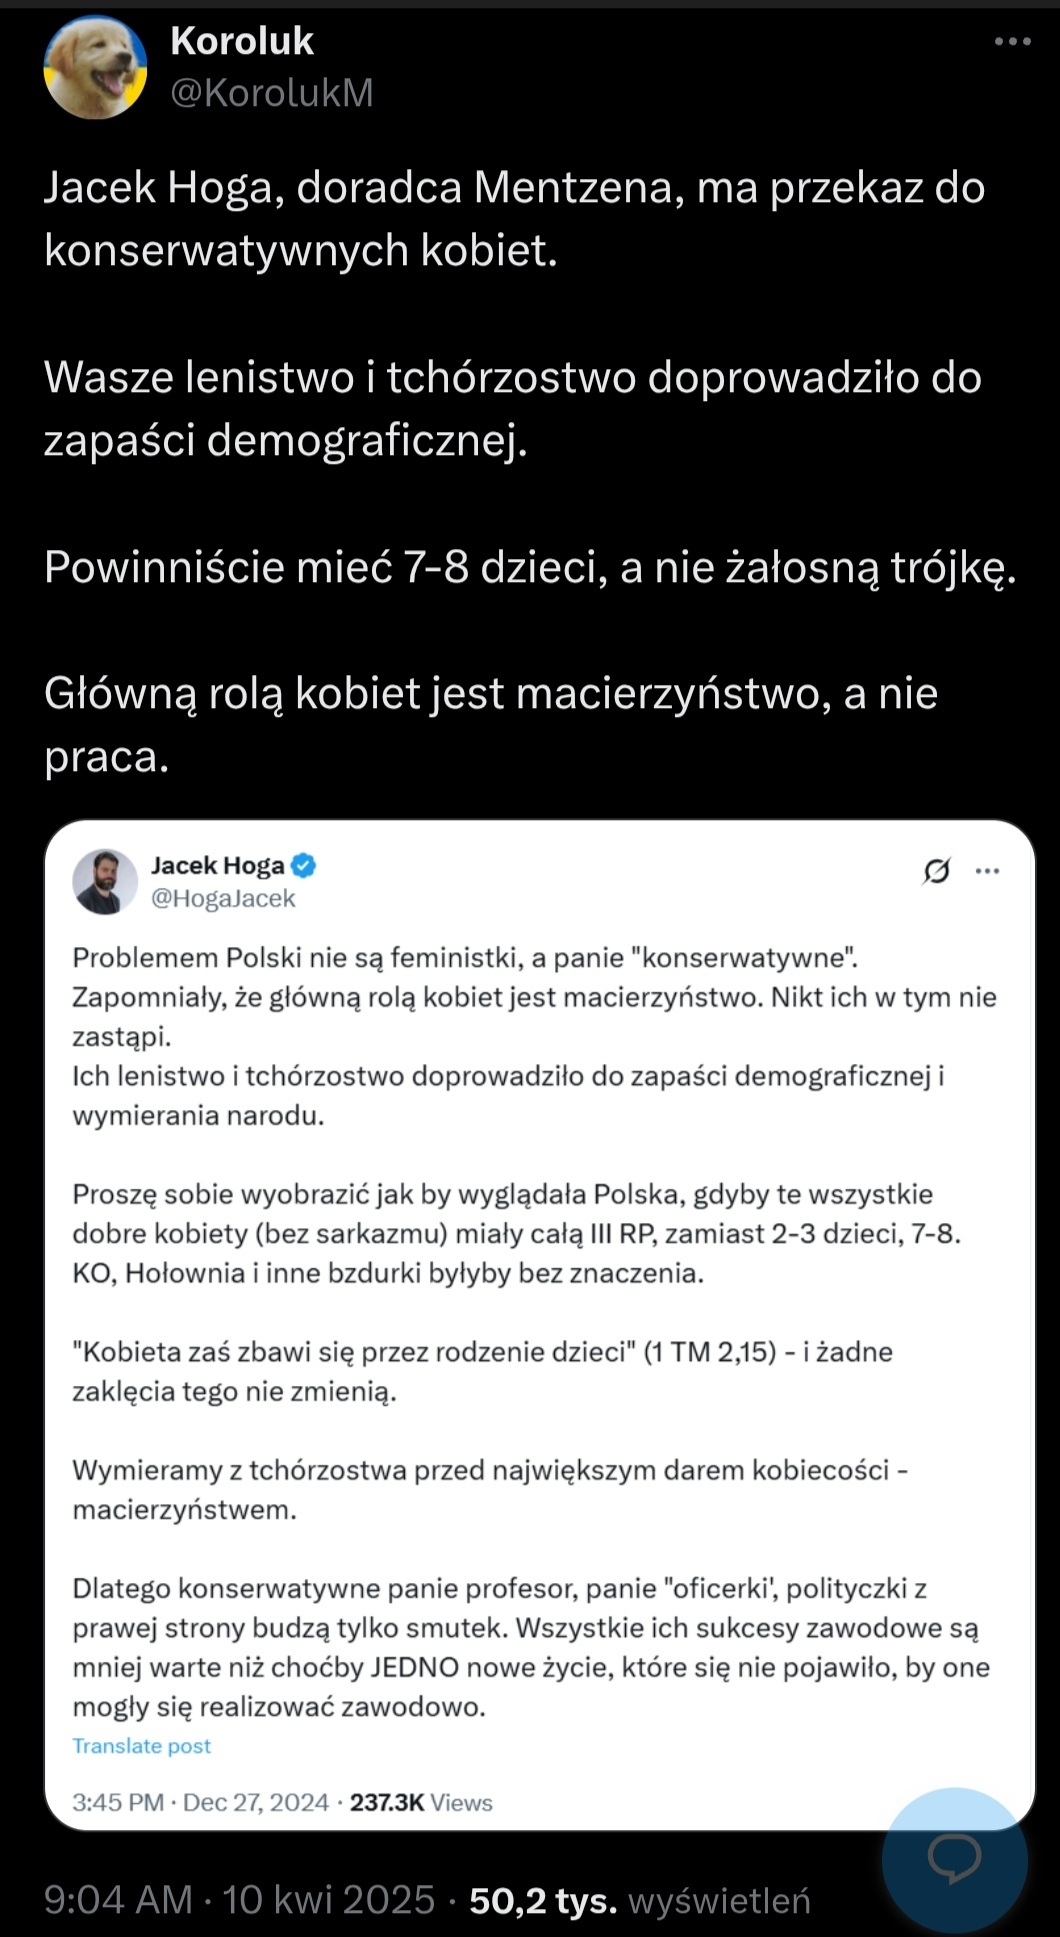Open the @KorolukM handle

coord(272,93)
